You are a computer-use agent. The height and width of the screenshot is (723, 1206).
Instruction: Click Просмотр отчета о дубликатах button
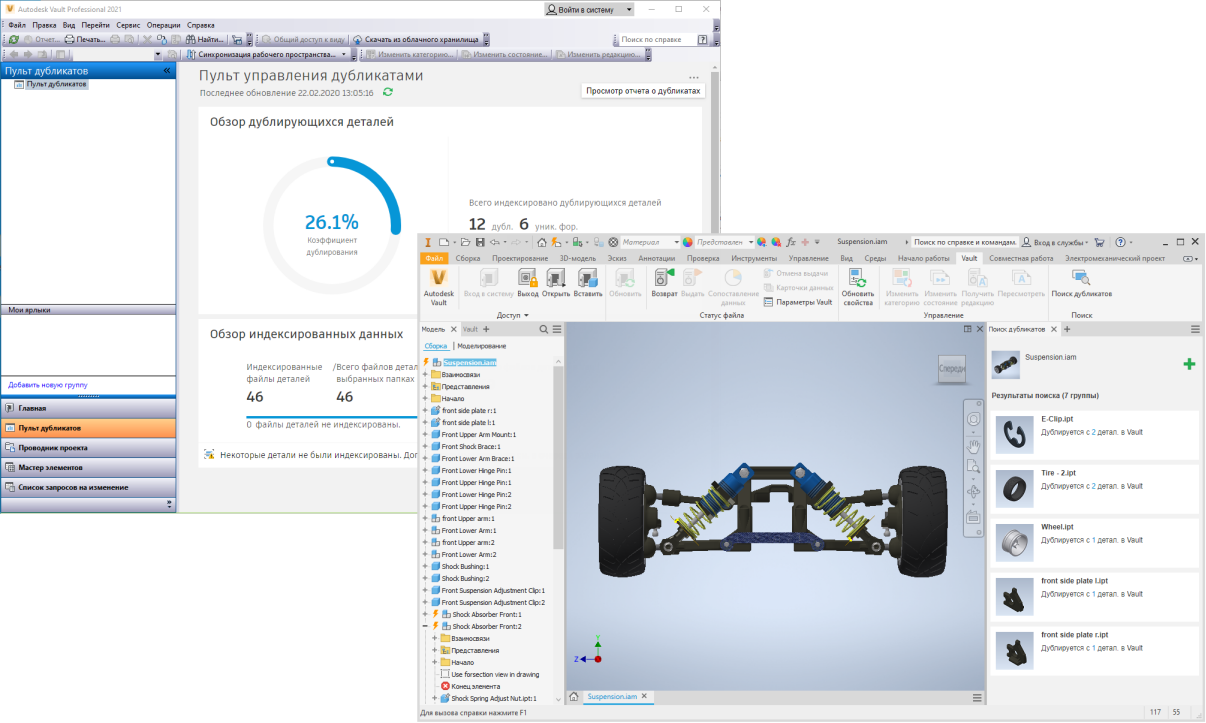click(644, 91)
